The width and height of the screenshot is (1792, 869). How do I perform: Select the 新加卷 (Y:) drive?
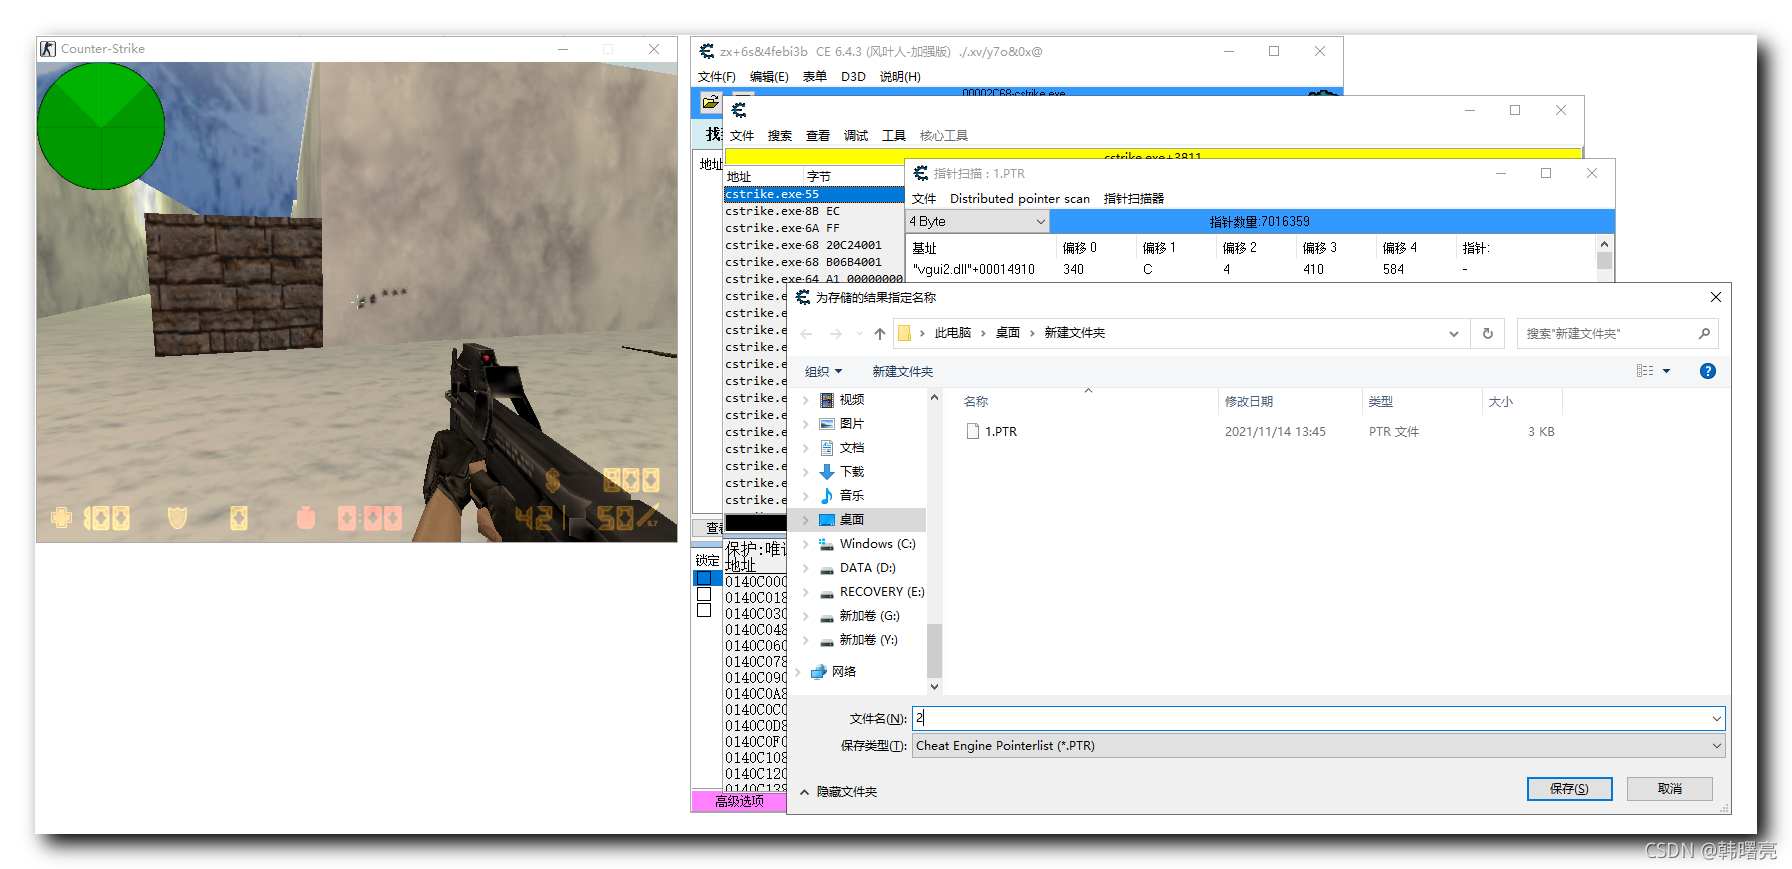tap(868, 640)
